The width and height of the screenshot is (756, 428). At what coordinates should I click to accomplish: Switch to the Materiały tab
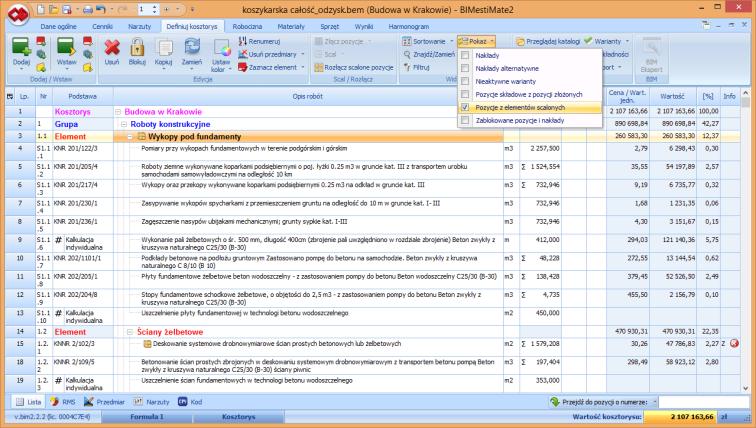(x=291, y=27)
